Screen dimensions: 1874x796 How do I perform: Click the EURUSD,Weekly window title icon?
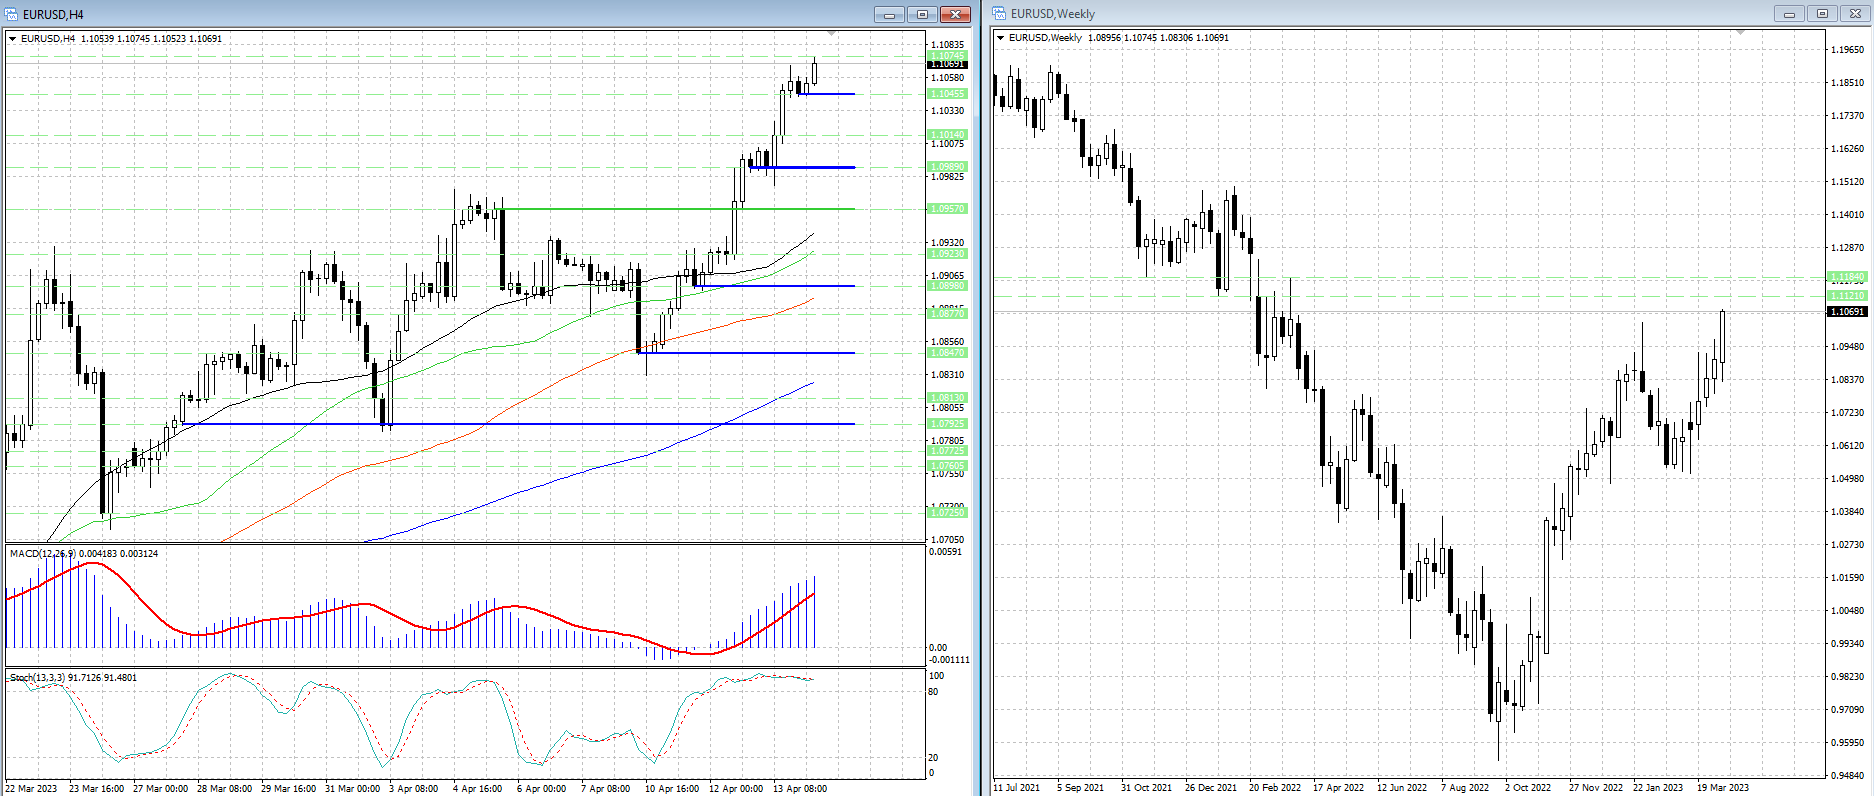(1000, 14)
